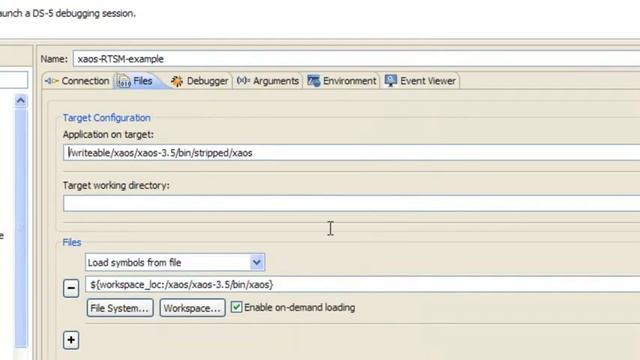Go to the Environment tab
The image size is (640, 360).
click(x=342, y=81)
